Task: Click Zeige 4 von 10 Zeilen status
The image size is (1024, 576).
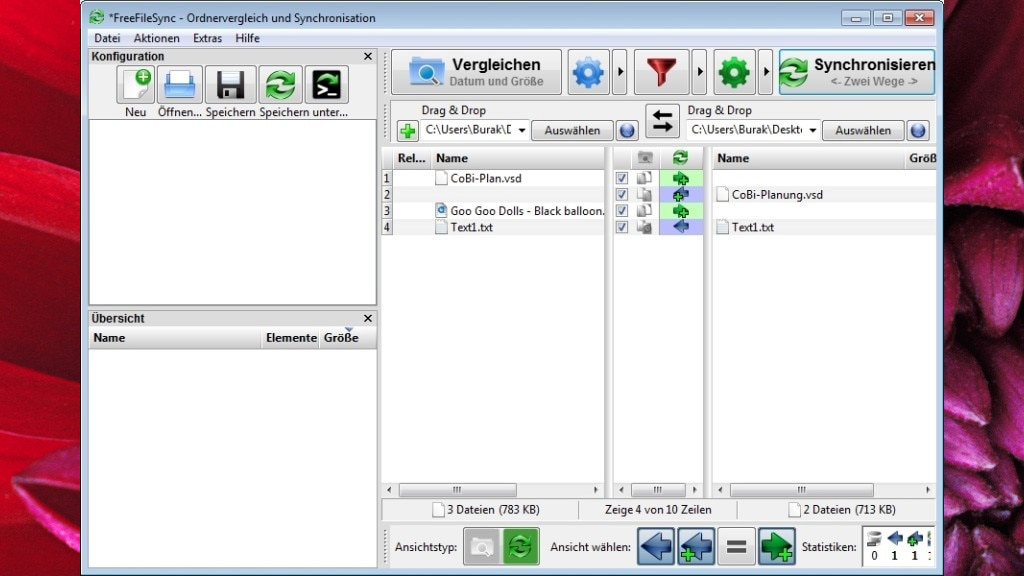Action: tap(658, 510)
